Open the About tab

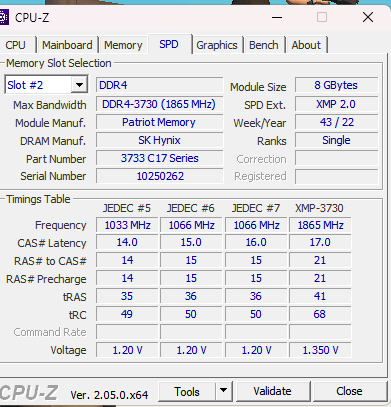306,45
